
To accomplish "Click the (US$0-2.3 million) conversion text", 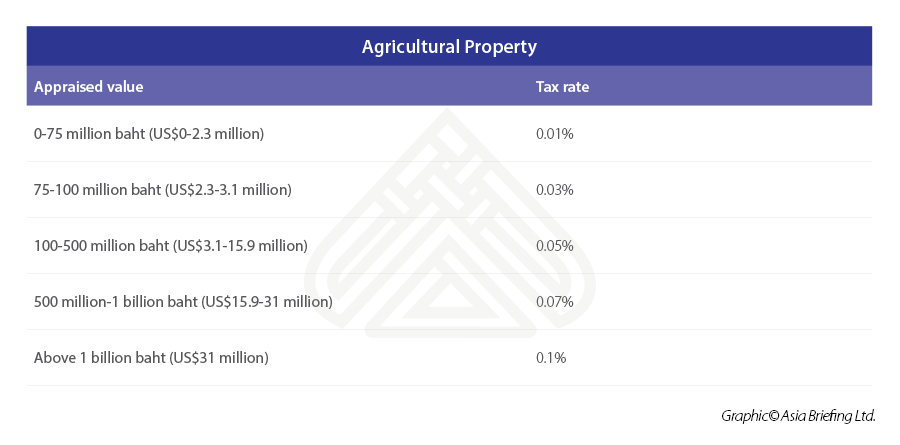I will click(x=206, y=133).
